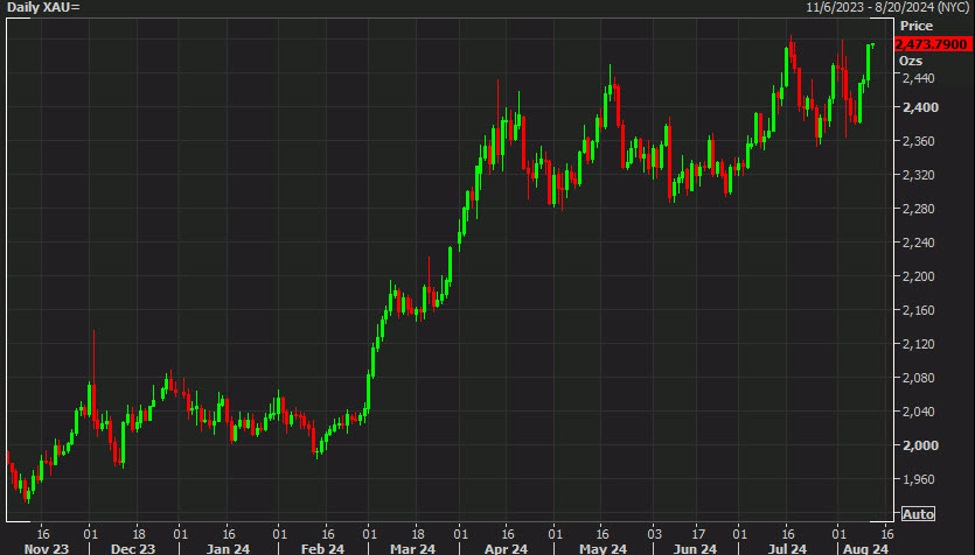Click the Mar 24 month label
975x555 pixels.
pyautogui.click(x=413, y=549)
